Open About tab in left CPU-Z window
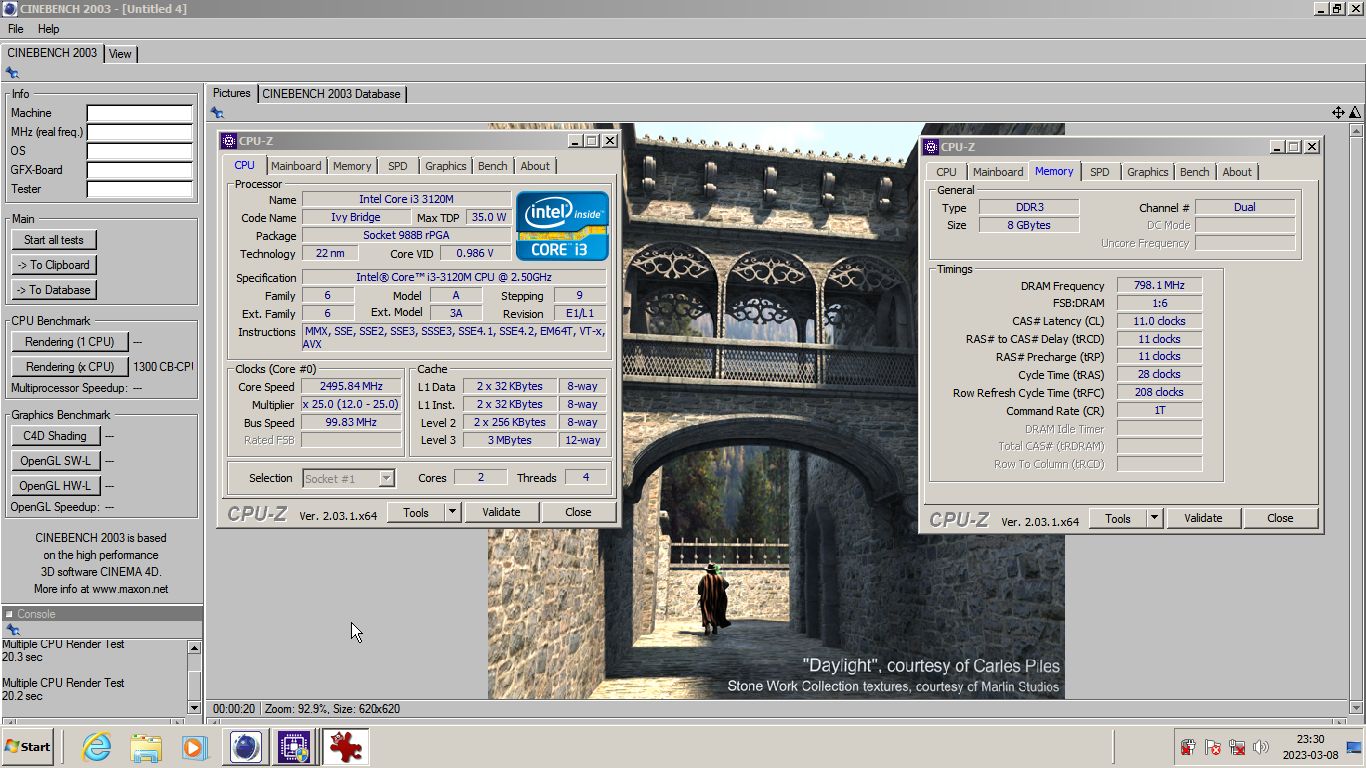The height and width of the screenshot is (768, 1366). point(535,166)
